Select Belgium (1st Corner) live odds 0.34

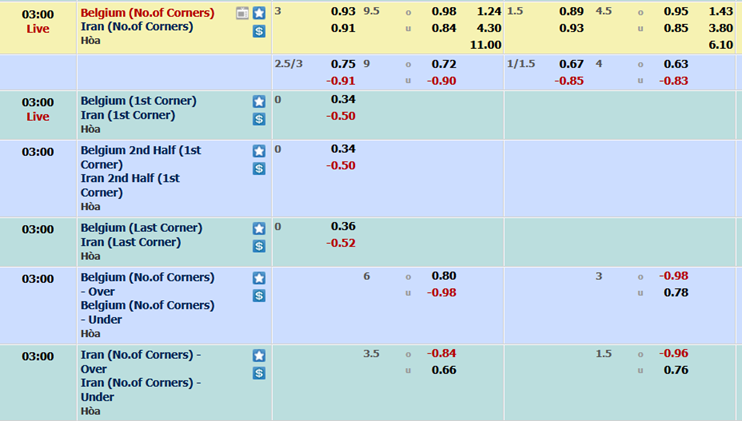pyautogui.click(x=343, y=99)
